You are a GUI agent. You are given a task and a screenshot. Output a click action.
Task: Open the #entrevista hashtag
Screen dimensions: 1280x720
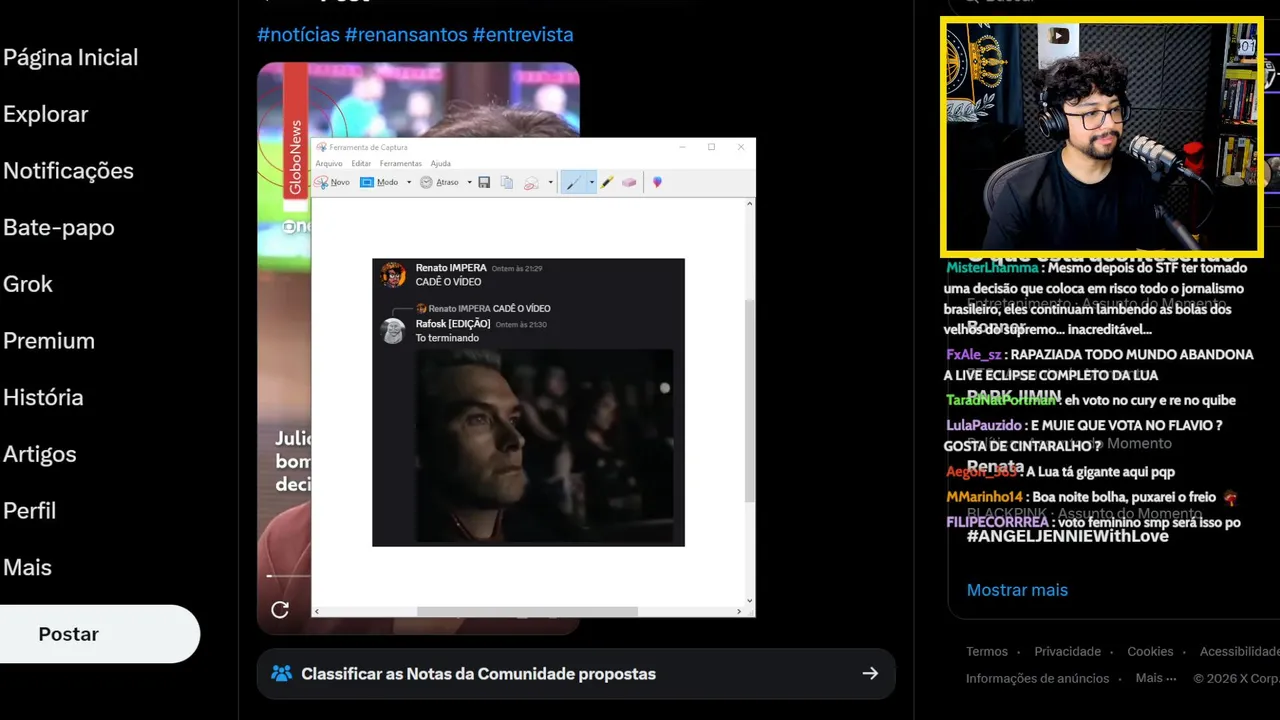pyautogui.click(x=523, y=35)
